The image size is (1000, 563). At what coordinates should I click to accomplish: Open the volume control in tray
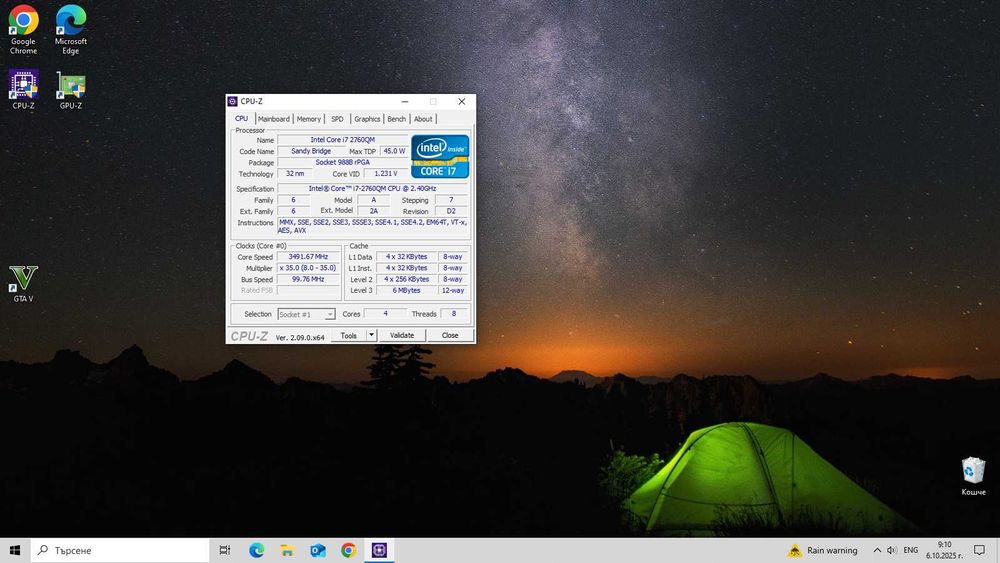[892, 550]
